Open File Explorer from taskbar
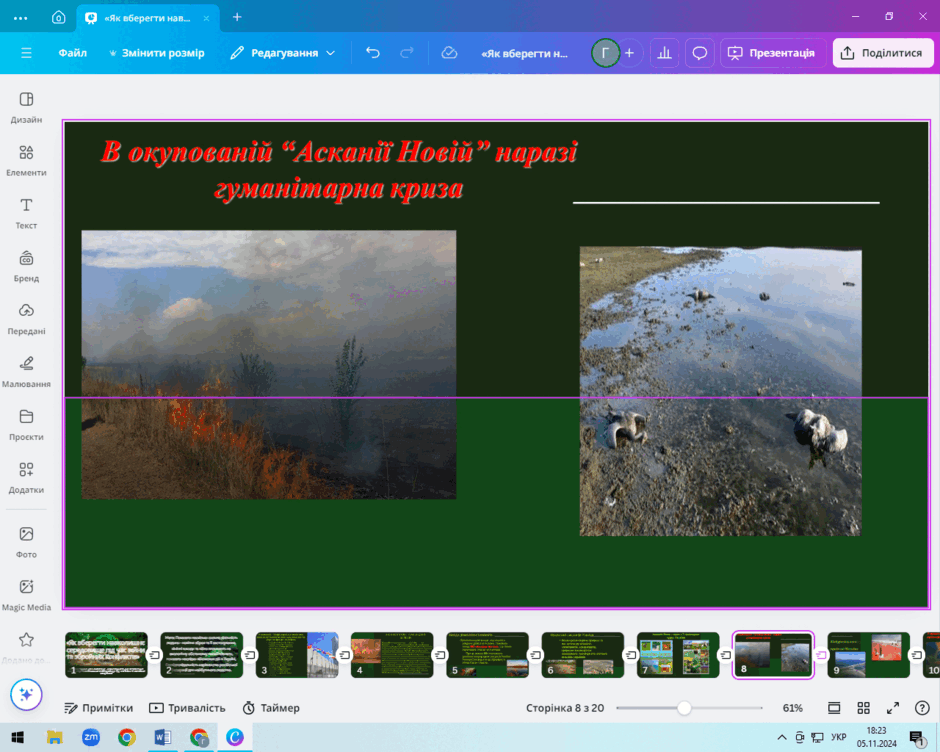This screenshot has width=940, height=752. [55, 737]
